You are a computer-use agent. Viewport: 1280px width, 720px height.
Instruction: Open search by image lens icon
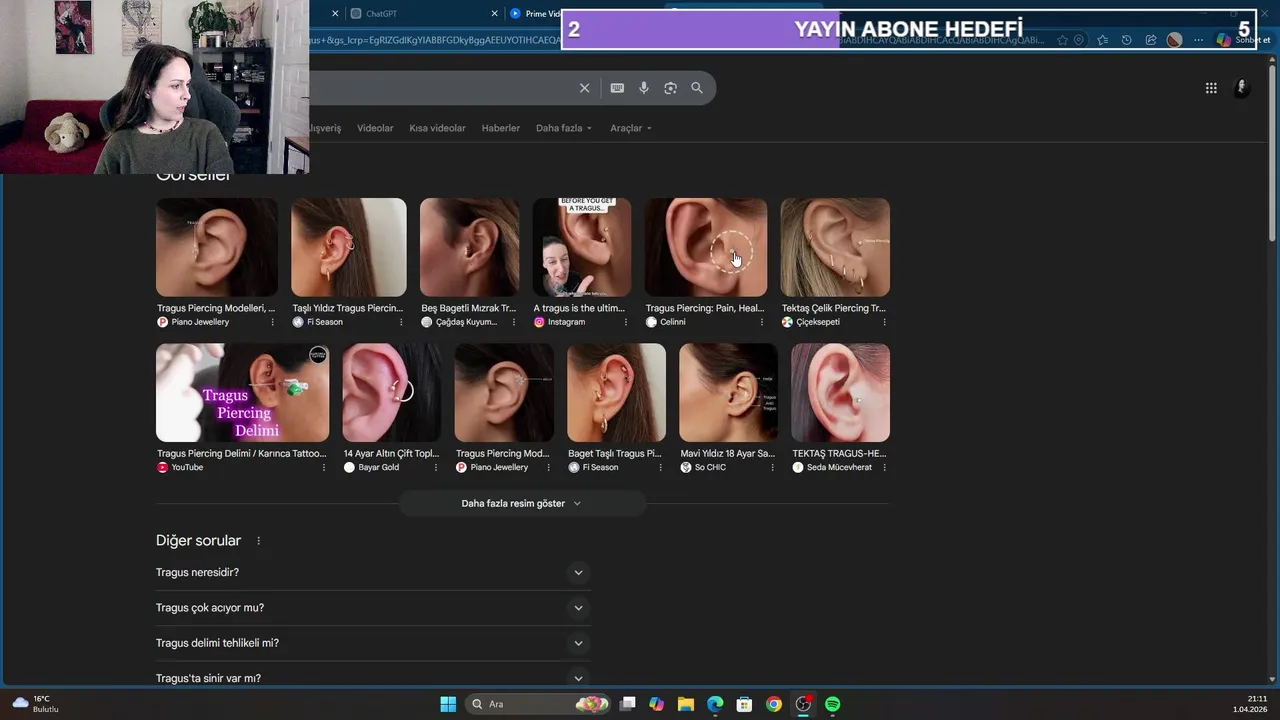(670, 88)
